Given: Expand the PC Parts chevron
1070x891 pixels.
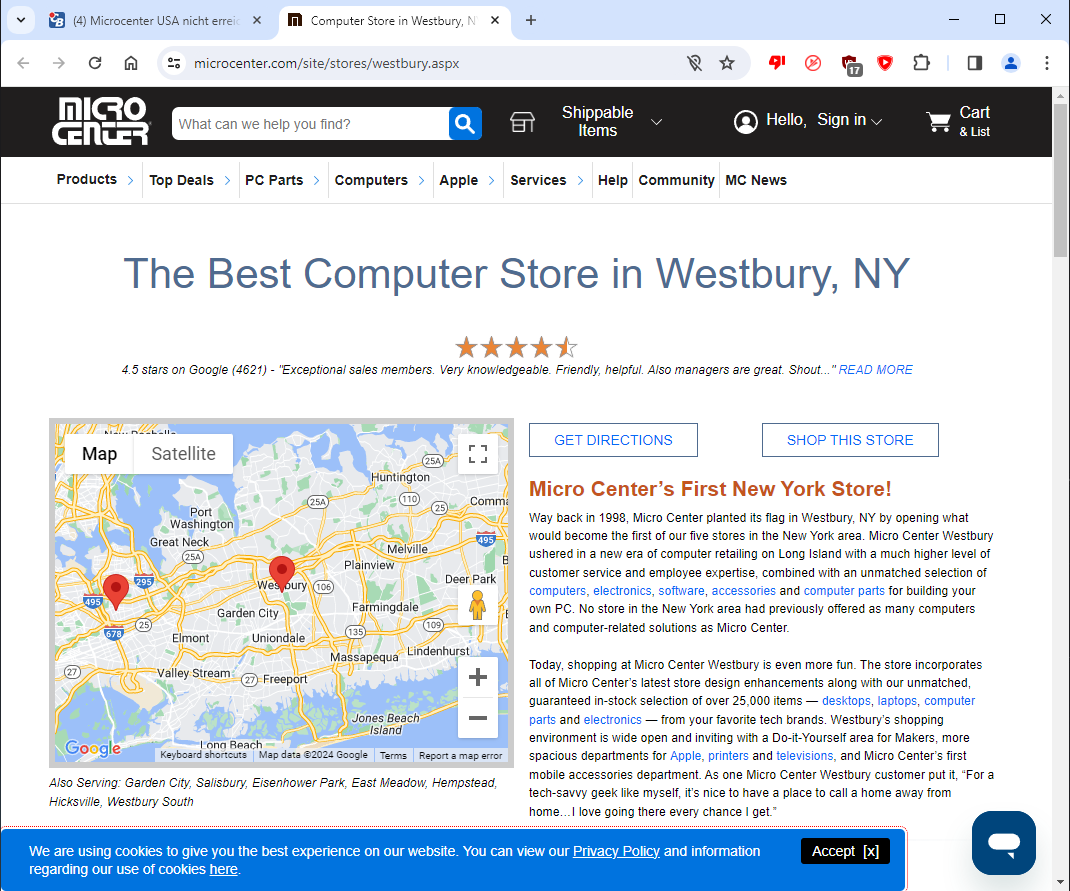Looking at the screenshot, I should click(317, 181).
